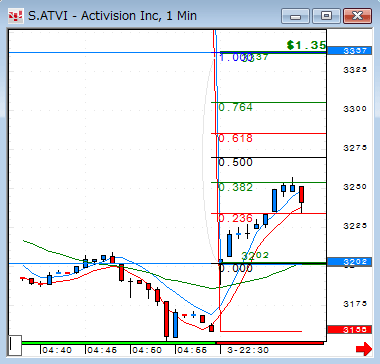Click the 04:40 time axis label

57,350
